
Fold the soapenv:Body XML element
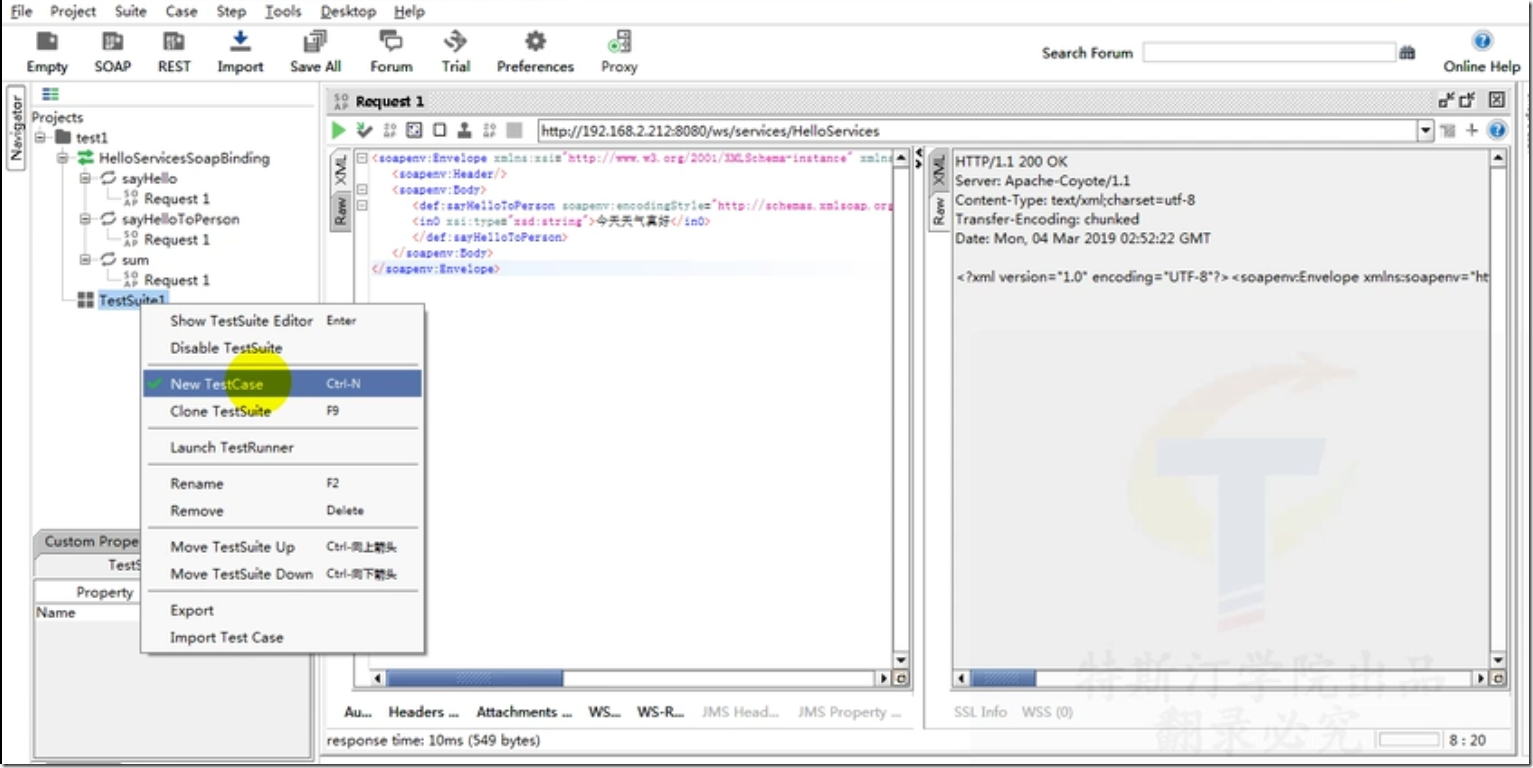click(361, 189)
